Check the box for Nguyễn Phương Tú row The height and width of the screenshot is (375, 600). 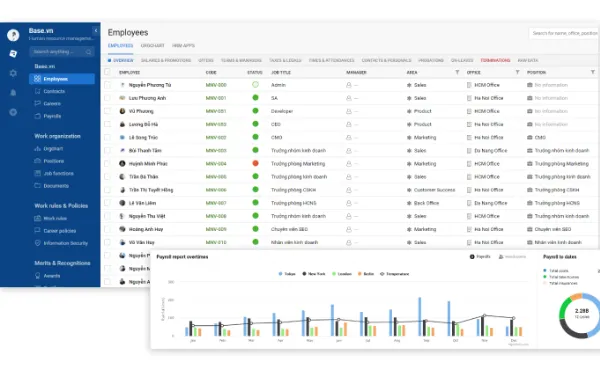click(x=107, y=85)
